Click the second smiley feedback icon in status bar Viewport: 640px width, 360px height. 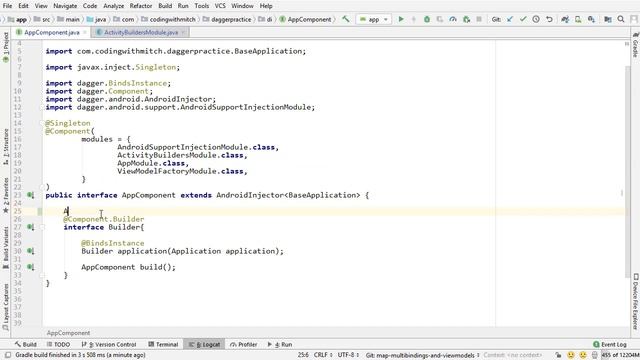click(x=583, y=355)
